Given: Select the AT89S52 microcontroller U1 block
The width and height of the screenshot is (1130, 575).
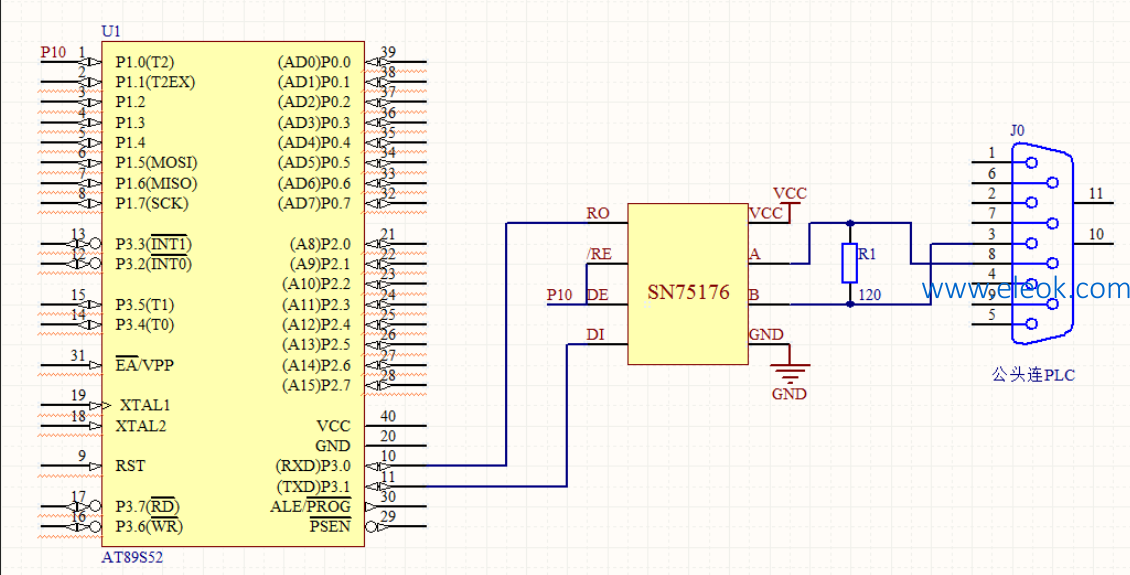Looking at the screenshot, I should pos(233,294).
